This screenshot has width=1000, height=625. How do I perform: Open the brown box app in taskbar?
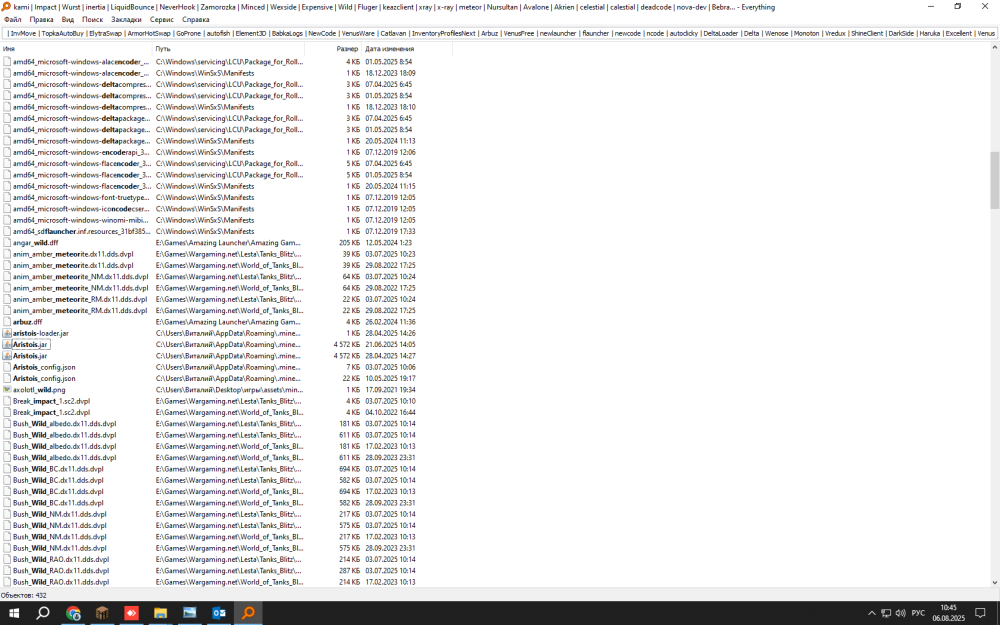(102, 613)
